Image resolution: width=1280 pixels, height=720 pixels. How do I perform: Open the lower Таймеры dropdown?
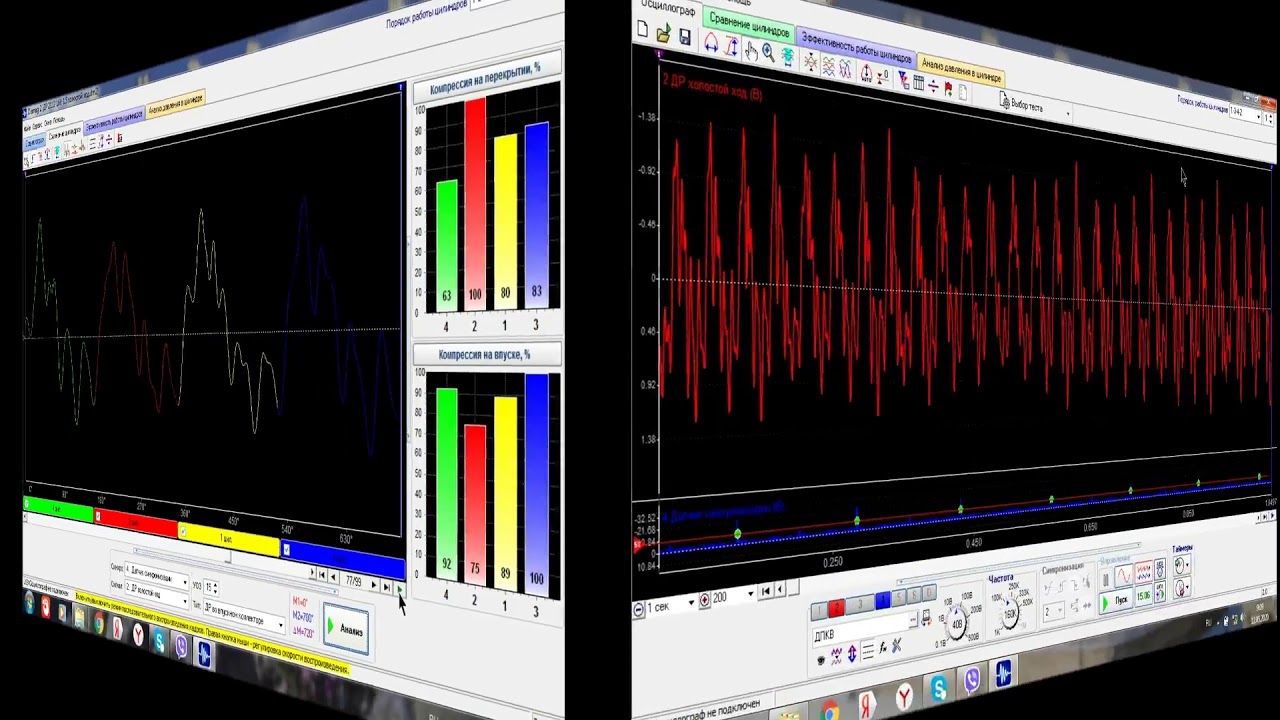tap(1182, 587)
